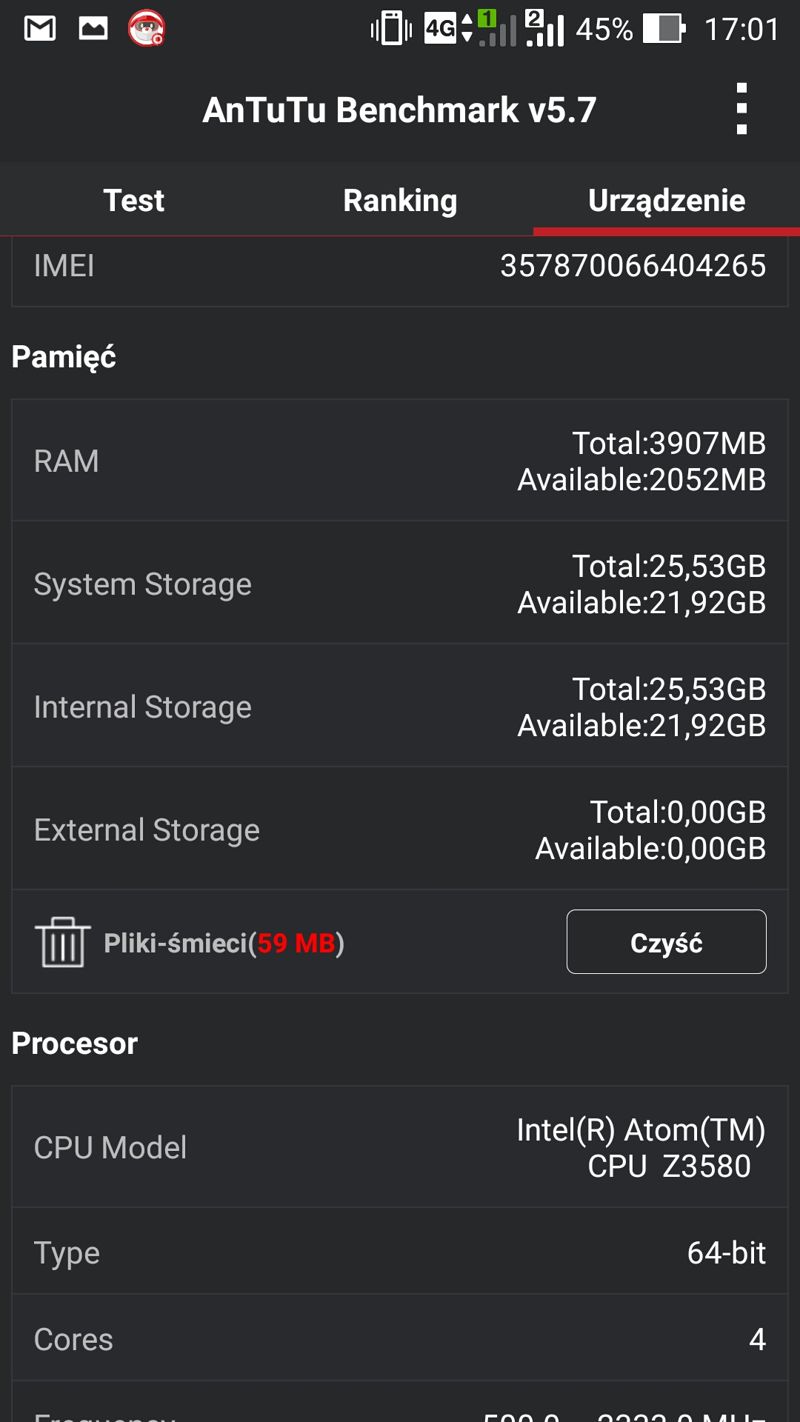The image size is (800, 1422).
Task: Tap the red AnTuTu mascot notification icon
Action: 147,29
